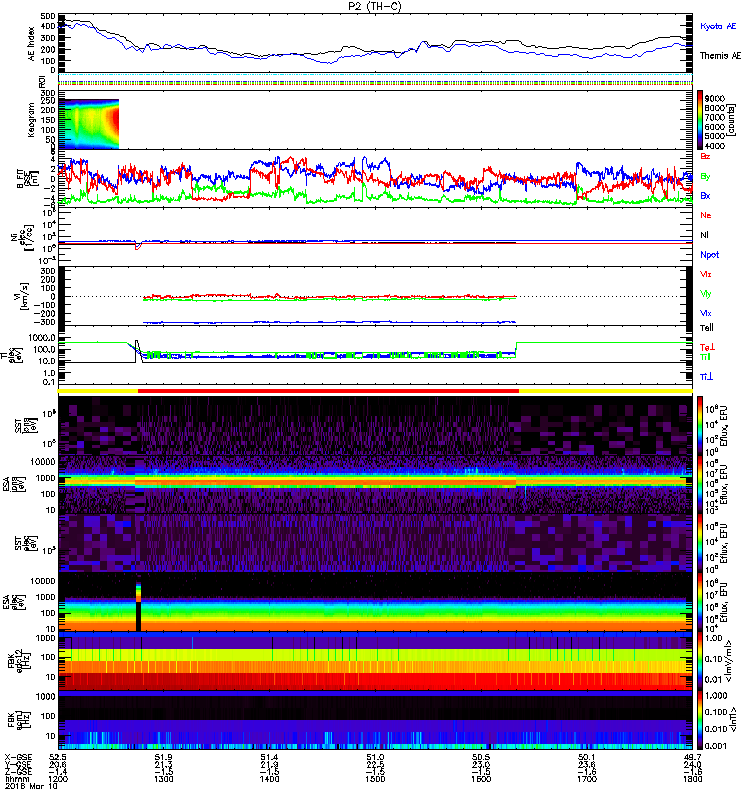Click the SST ion Eflux color bar
Screen dimensions: 750x800
700,426
